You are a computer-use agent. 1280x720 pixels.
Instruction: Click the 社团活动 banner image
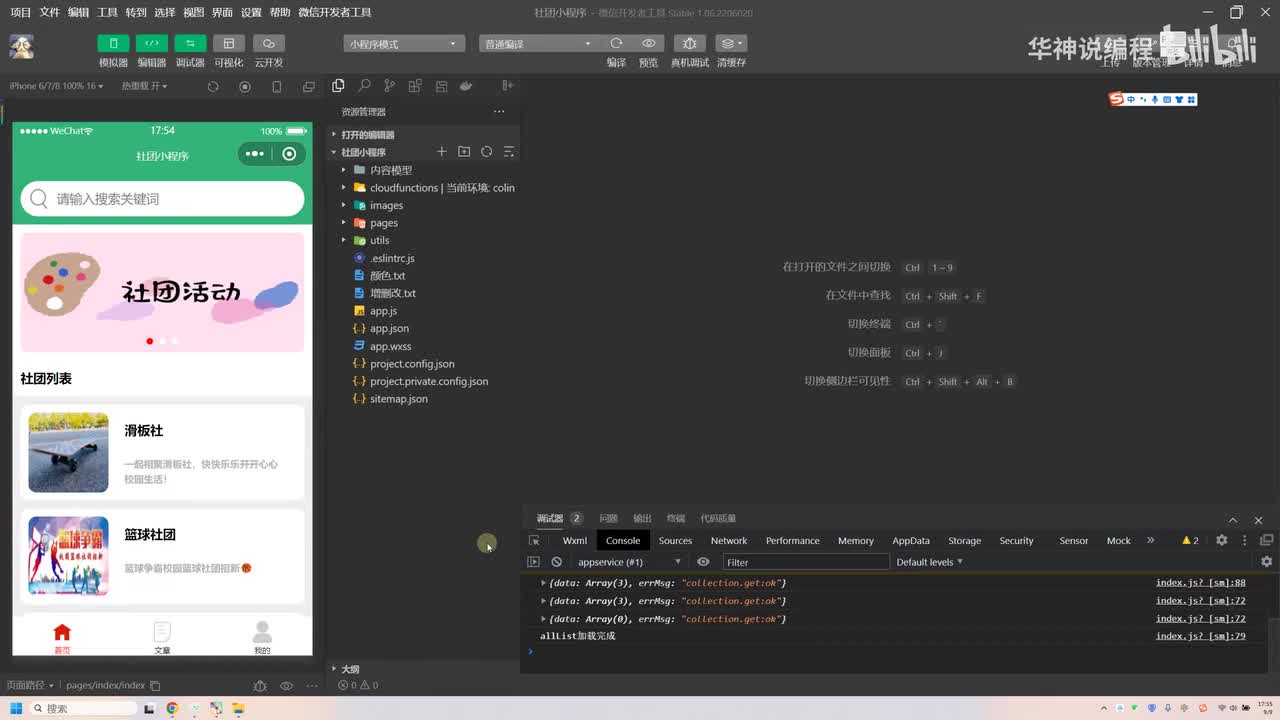(x=162, y=292)
